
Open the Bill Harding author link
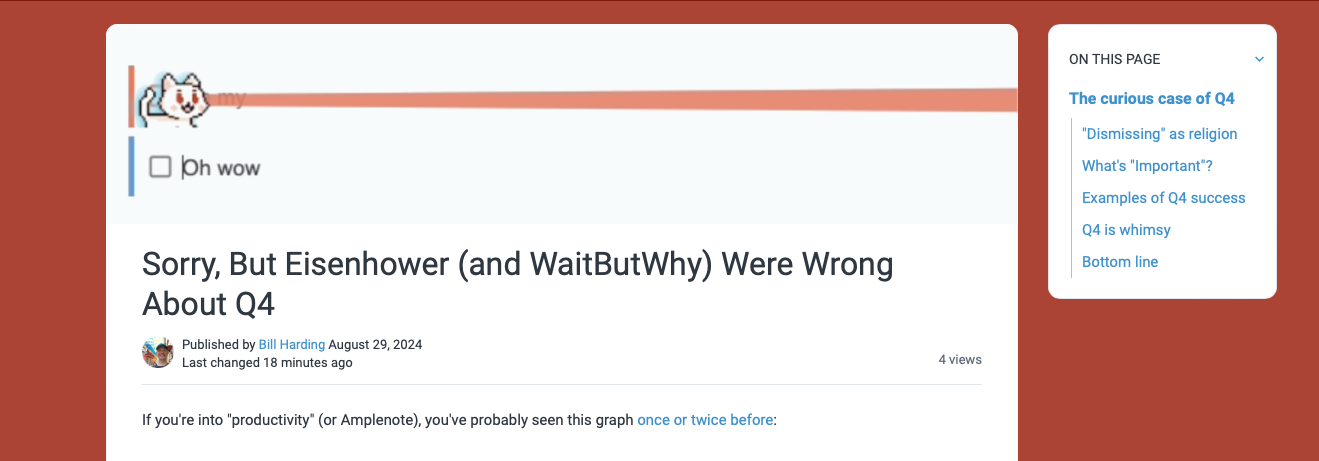click(x=291, y=345)
